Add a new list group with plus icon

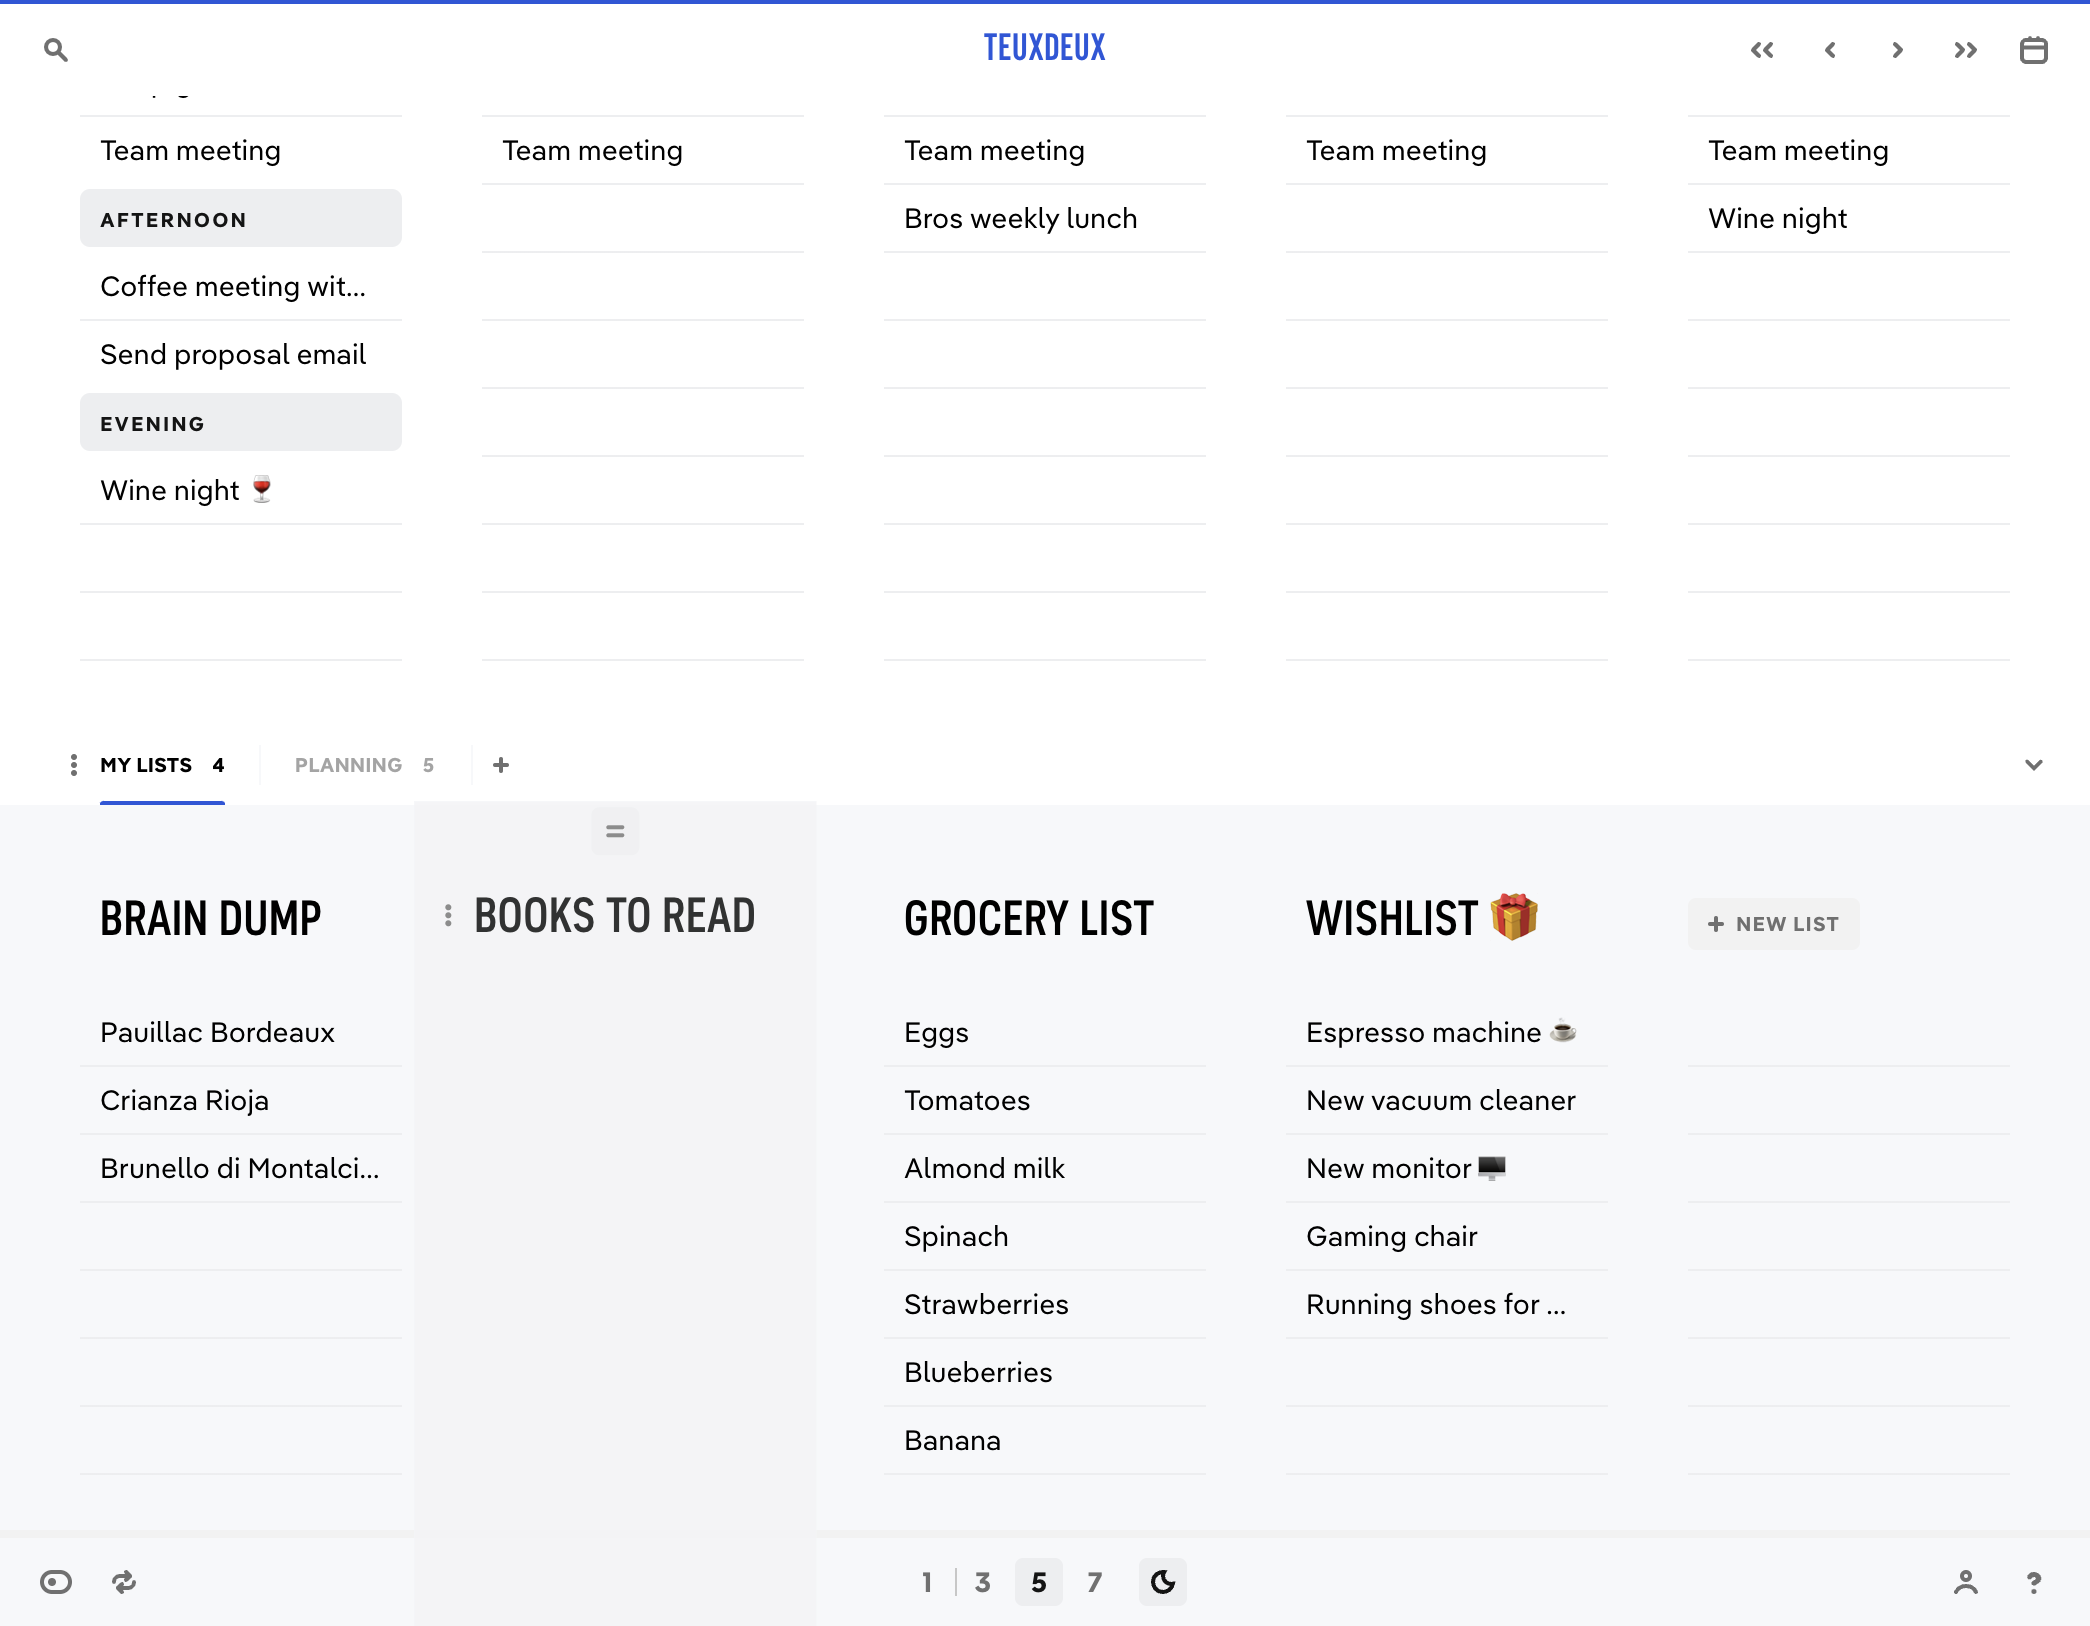501,765
